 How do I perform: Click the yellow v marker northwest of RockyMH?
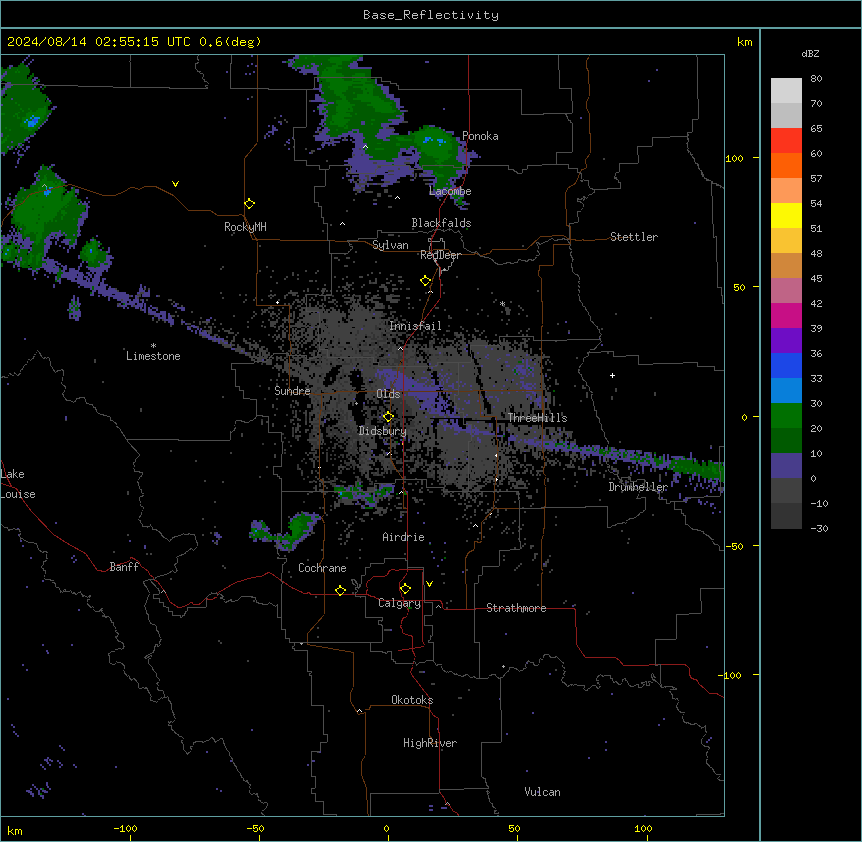[x=175, y=184]
